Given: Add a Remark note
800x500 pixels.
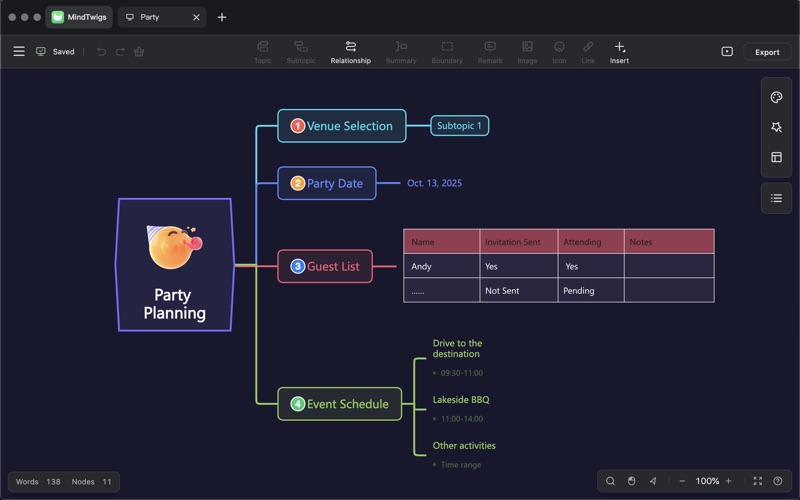Looking at the screenshot, I should tap(490, 53).
